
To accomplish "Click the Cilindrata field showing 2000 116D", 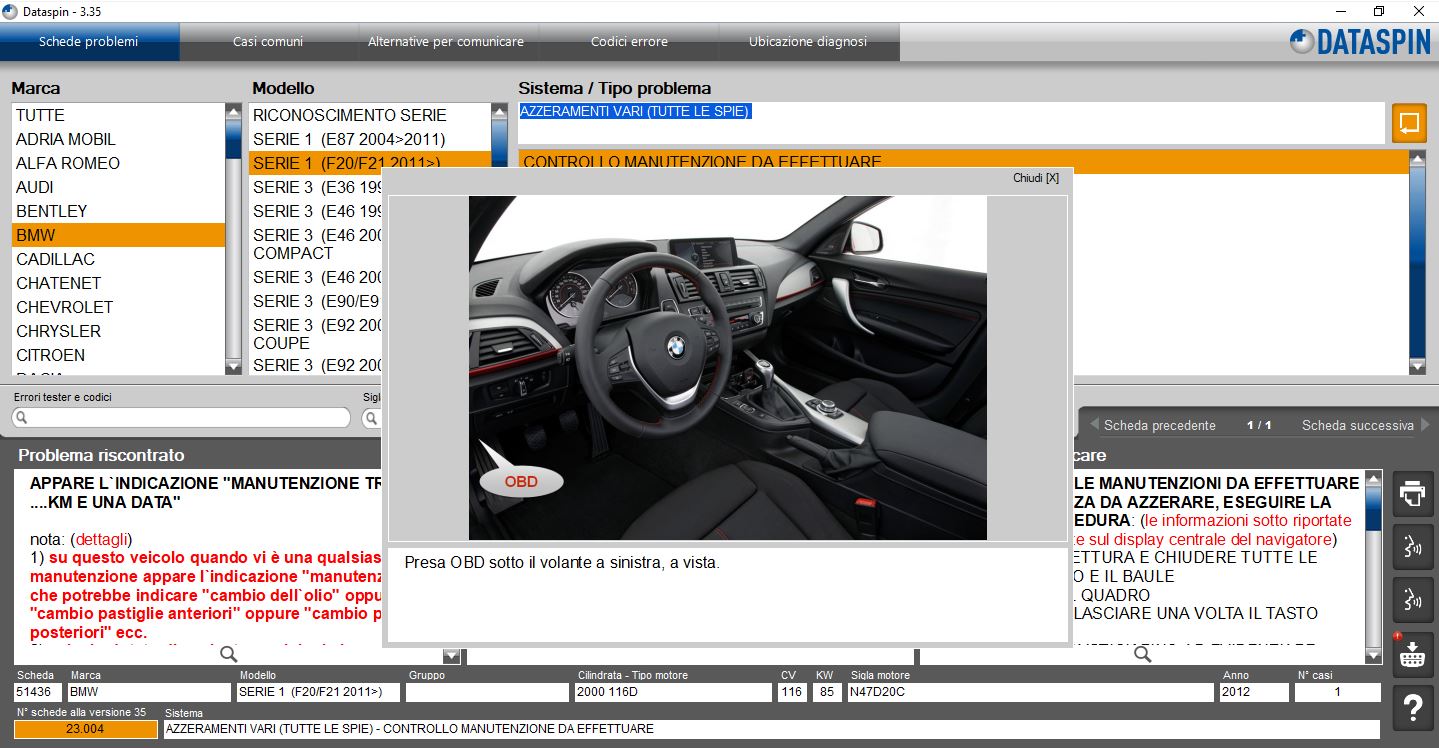I will pos(673,692).
